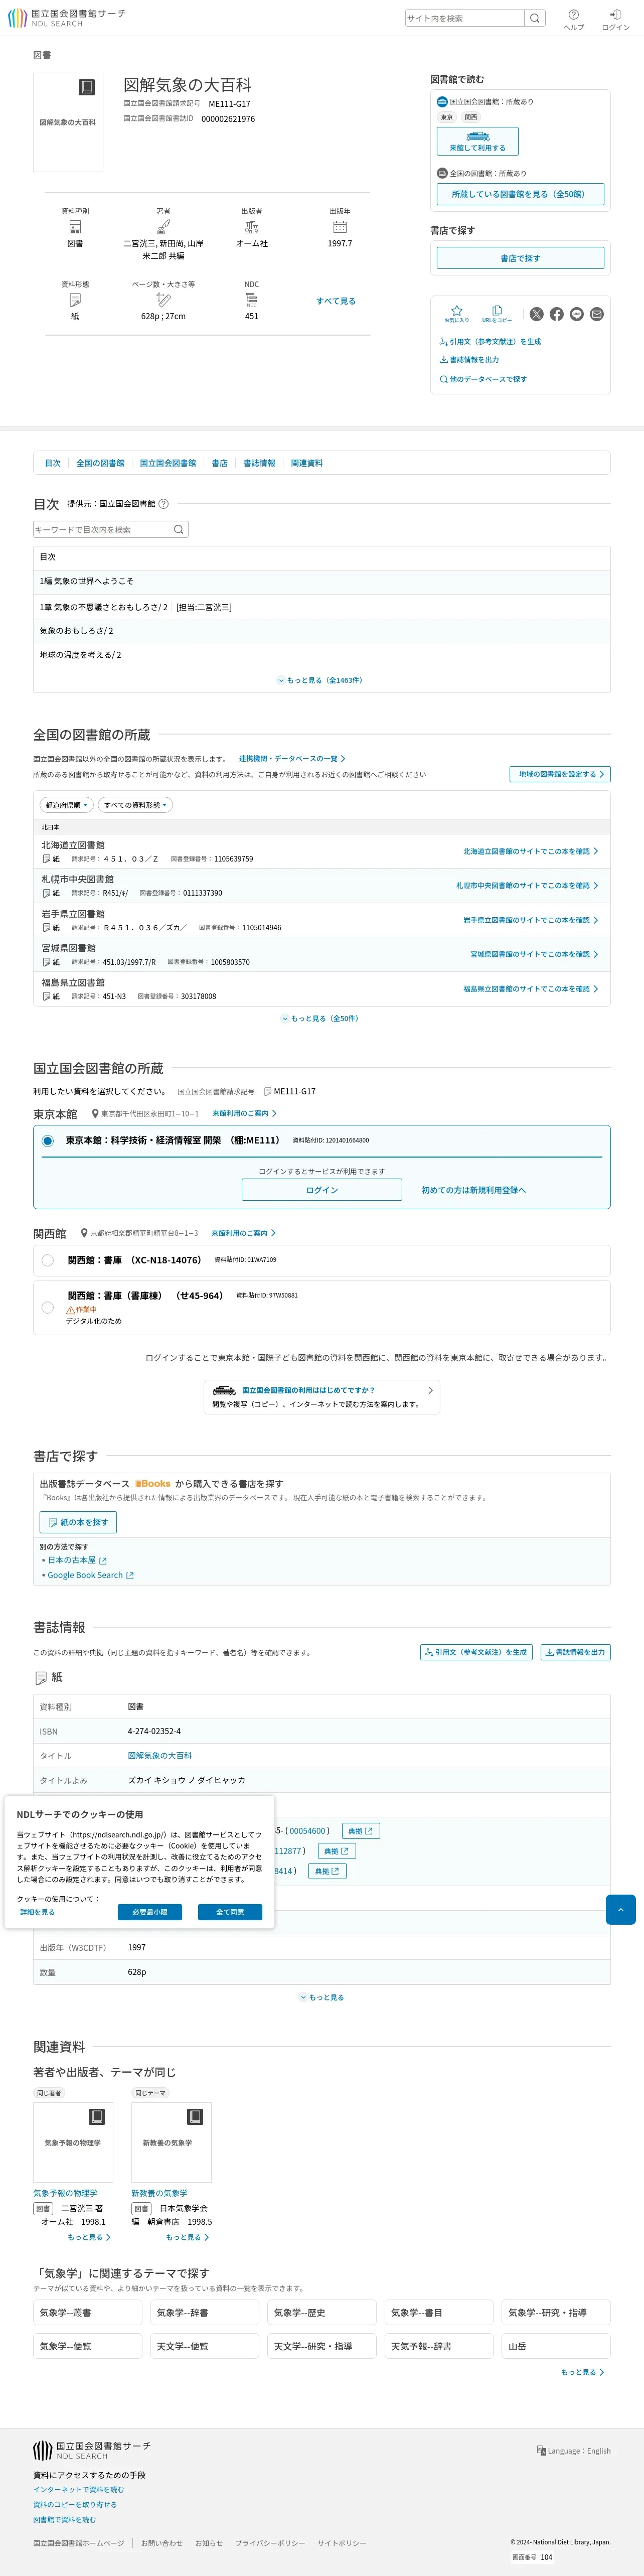
Task: Select radio 関西館：書庫（書庫棟）
Action: [x=47, y=1308]
